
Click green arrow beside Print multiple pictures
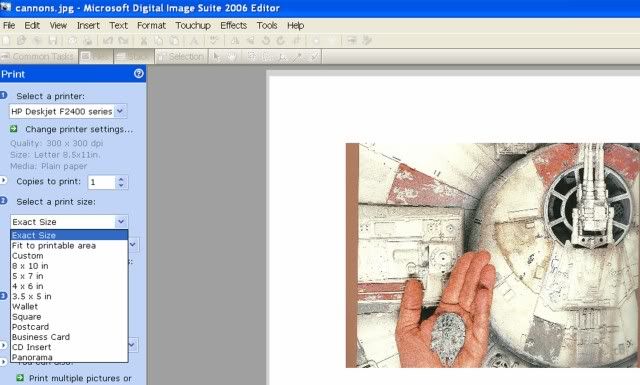20,378
